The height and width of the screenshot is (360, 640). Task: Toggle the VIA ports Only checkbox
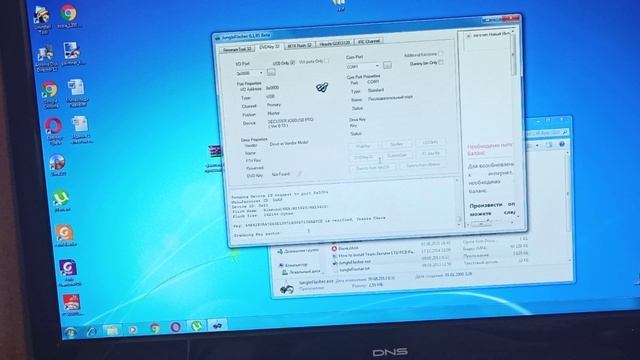327,61
